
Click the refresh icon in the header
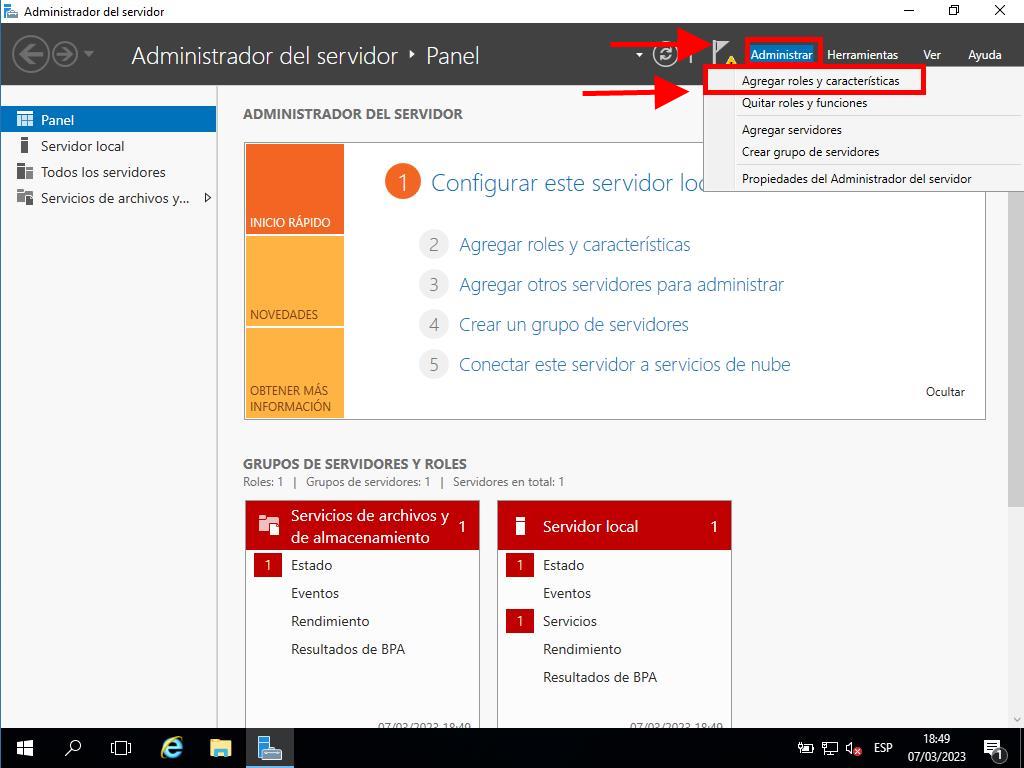(665, 55)
